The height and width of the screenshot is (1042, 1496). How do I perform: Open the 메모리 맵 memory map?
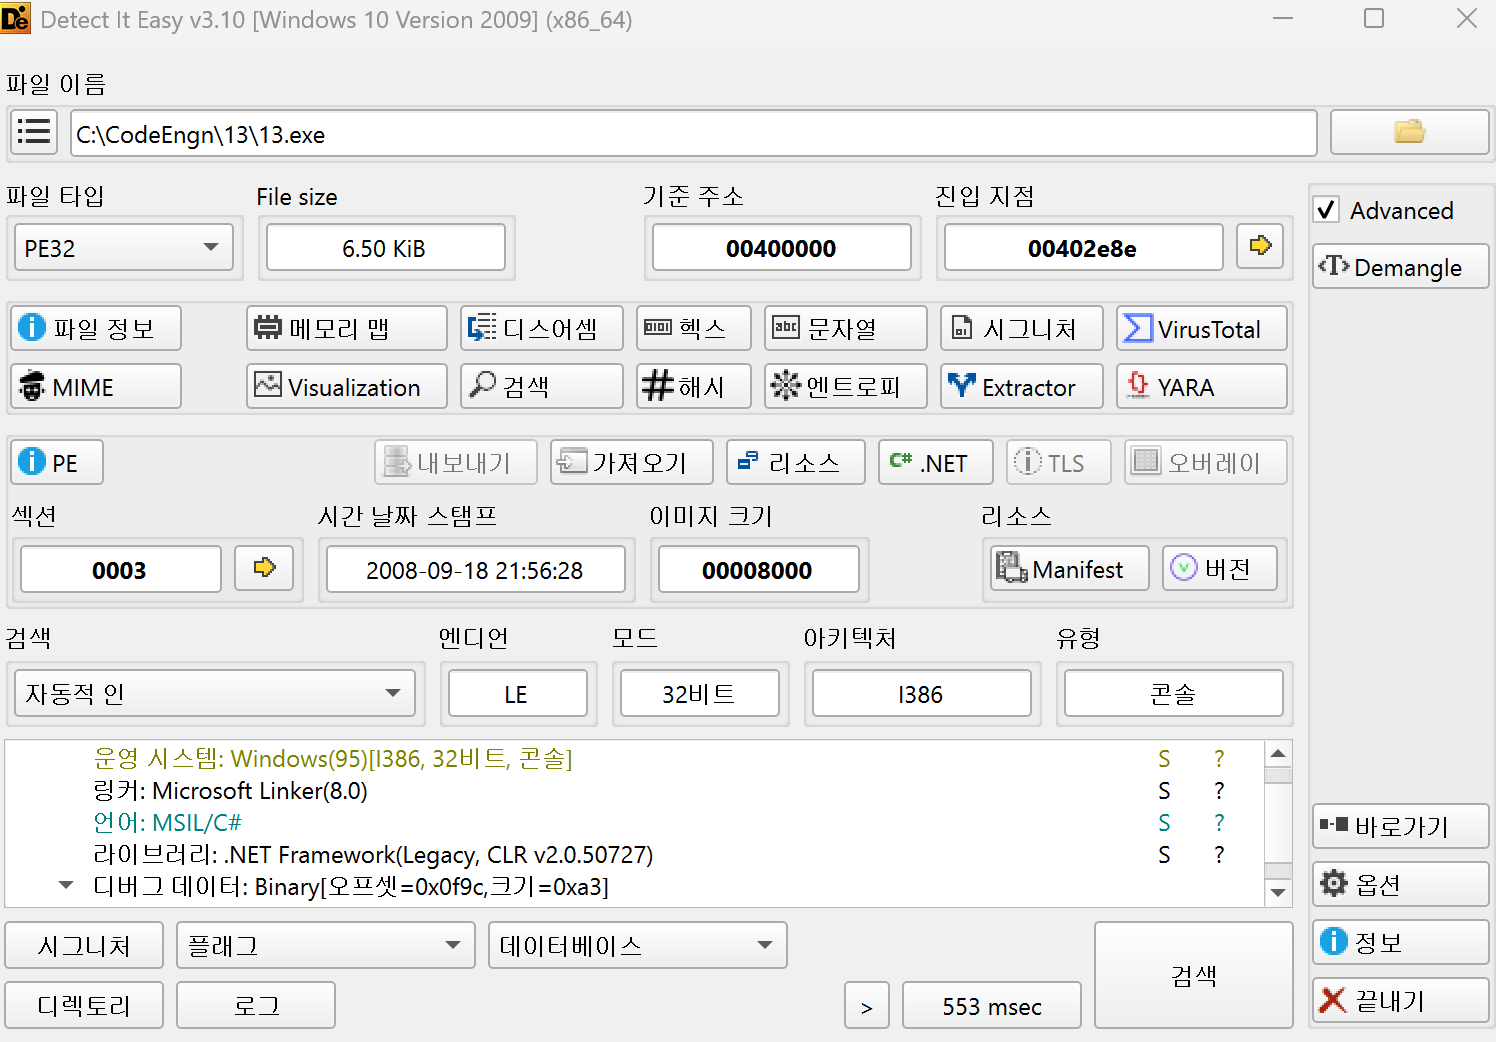tap(346, 328)
